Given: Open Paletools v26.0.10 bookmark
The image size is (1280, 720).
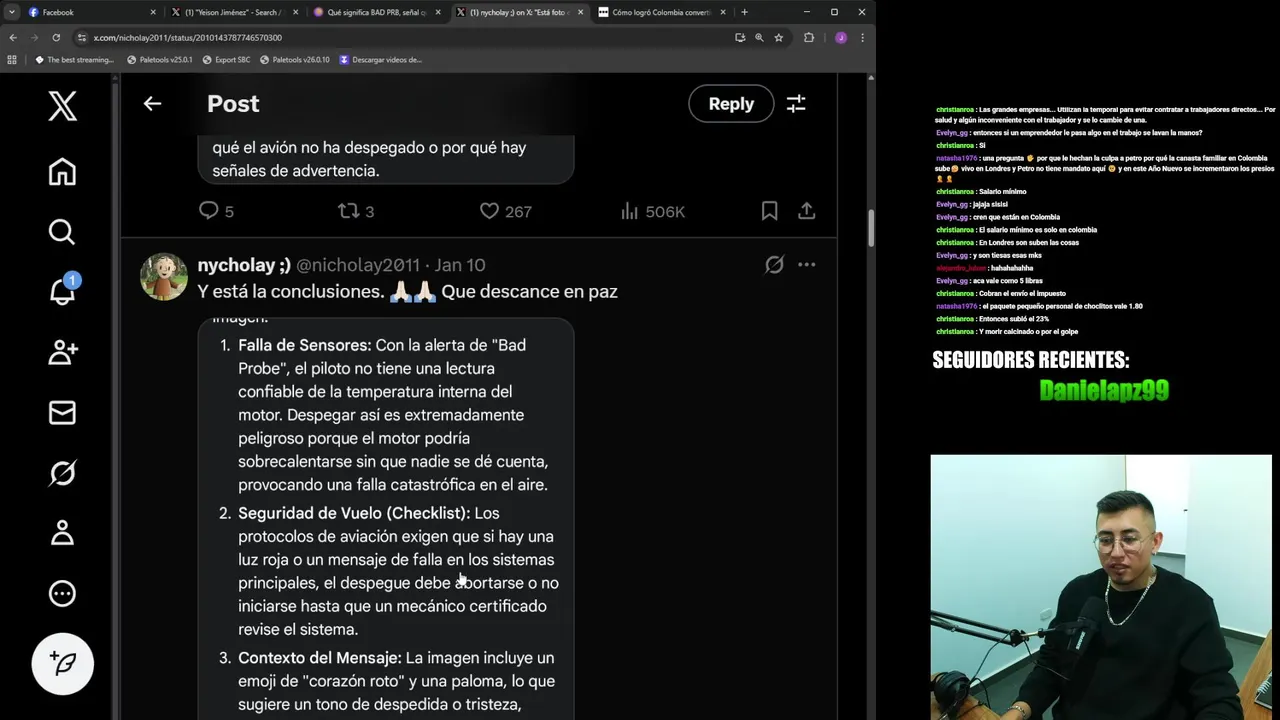Looking at the screenshot, I should (x=295, y=59).
